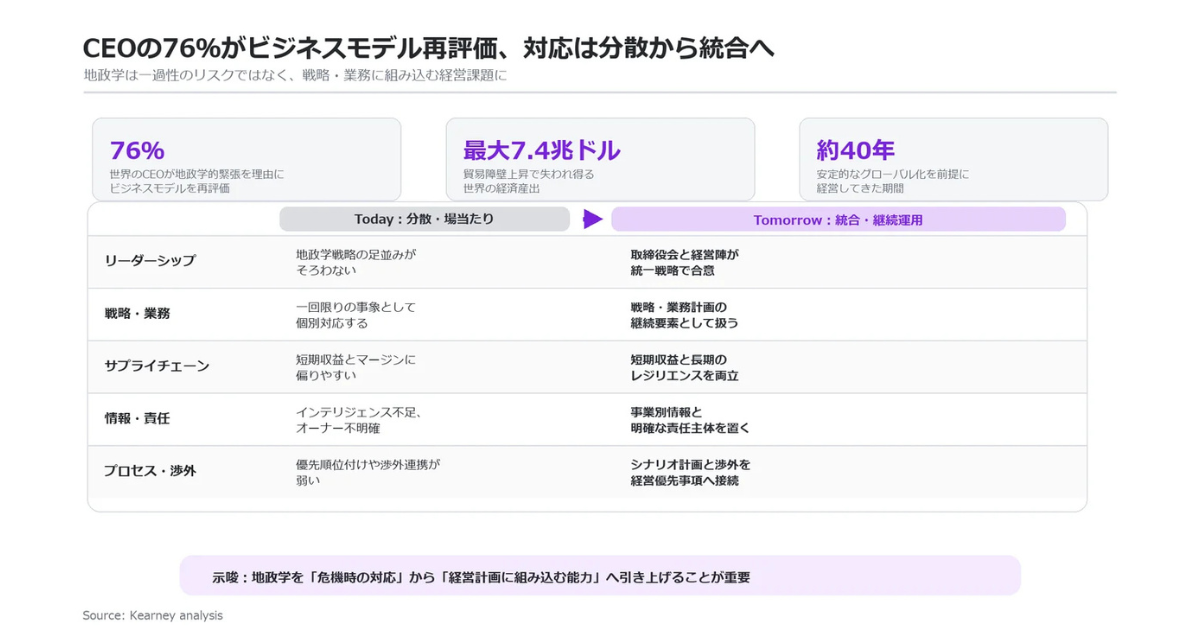This screenshot has width=1200, height=630.
Task: Click the '最大7.4兆ドル' statistic value
Action: 541,151
